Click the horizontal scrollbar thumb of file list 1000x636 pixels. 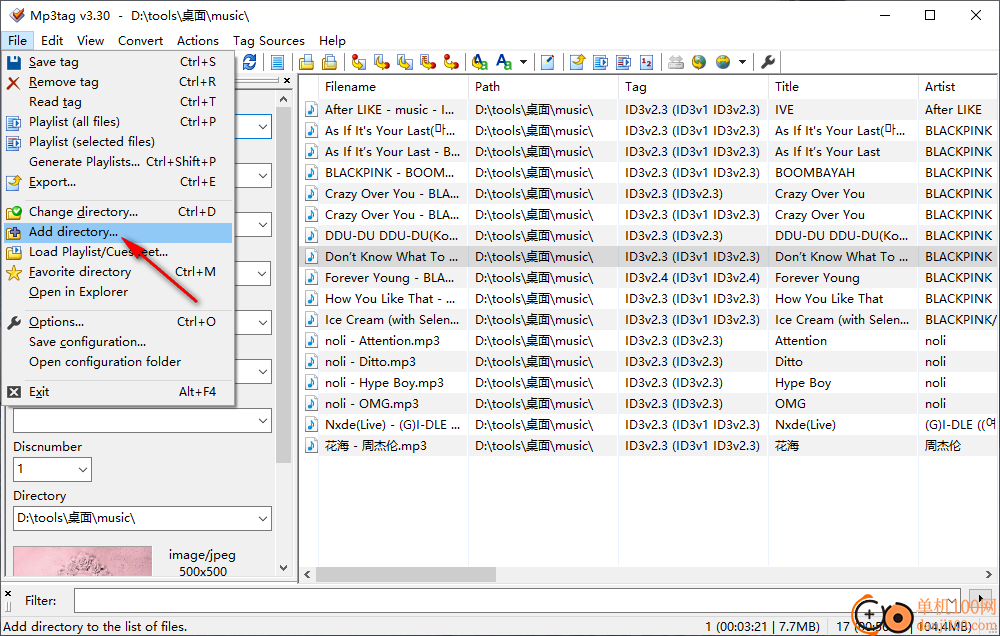pos(406,574)
